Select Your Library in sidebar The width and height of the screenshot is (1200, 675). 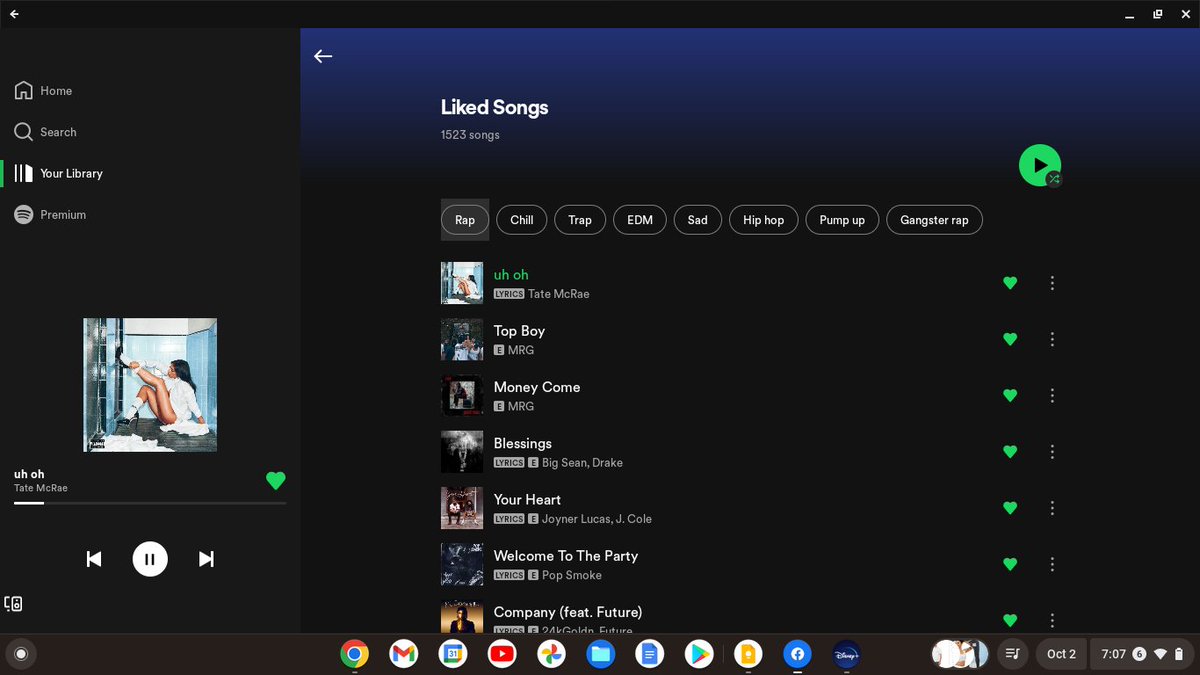pos(58,173)
